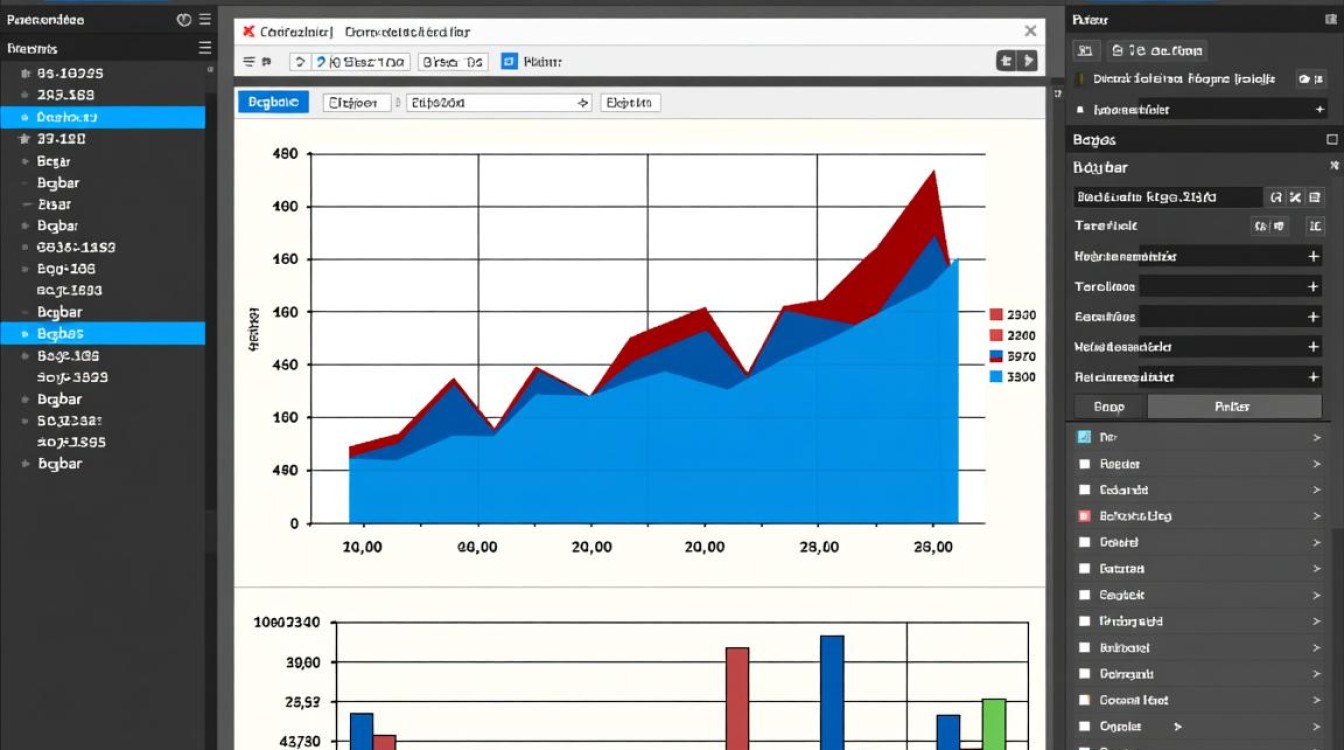1344x750 pixels.
Task: Open the wide dropdown field in chart filter bar
Action: 498,102
